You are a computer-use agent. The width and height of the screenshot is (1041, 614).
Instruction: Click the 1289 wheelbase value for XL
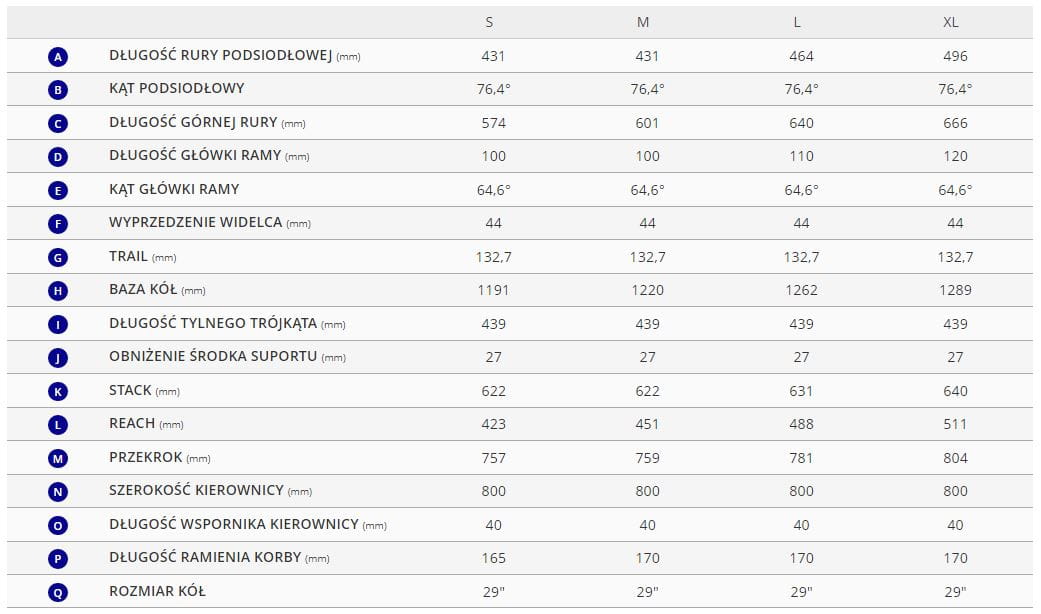[955, 290]
